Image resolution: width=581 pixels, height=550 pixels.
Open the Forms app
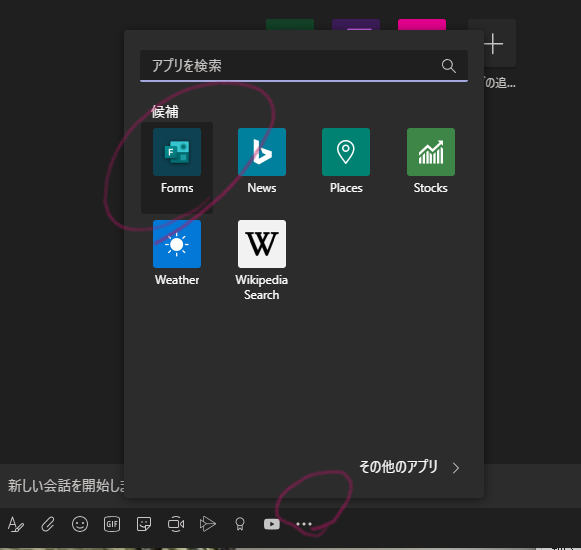tap(177, 168)
